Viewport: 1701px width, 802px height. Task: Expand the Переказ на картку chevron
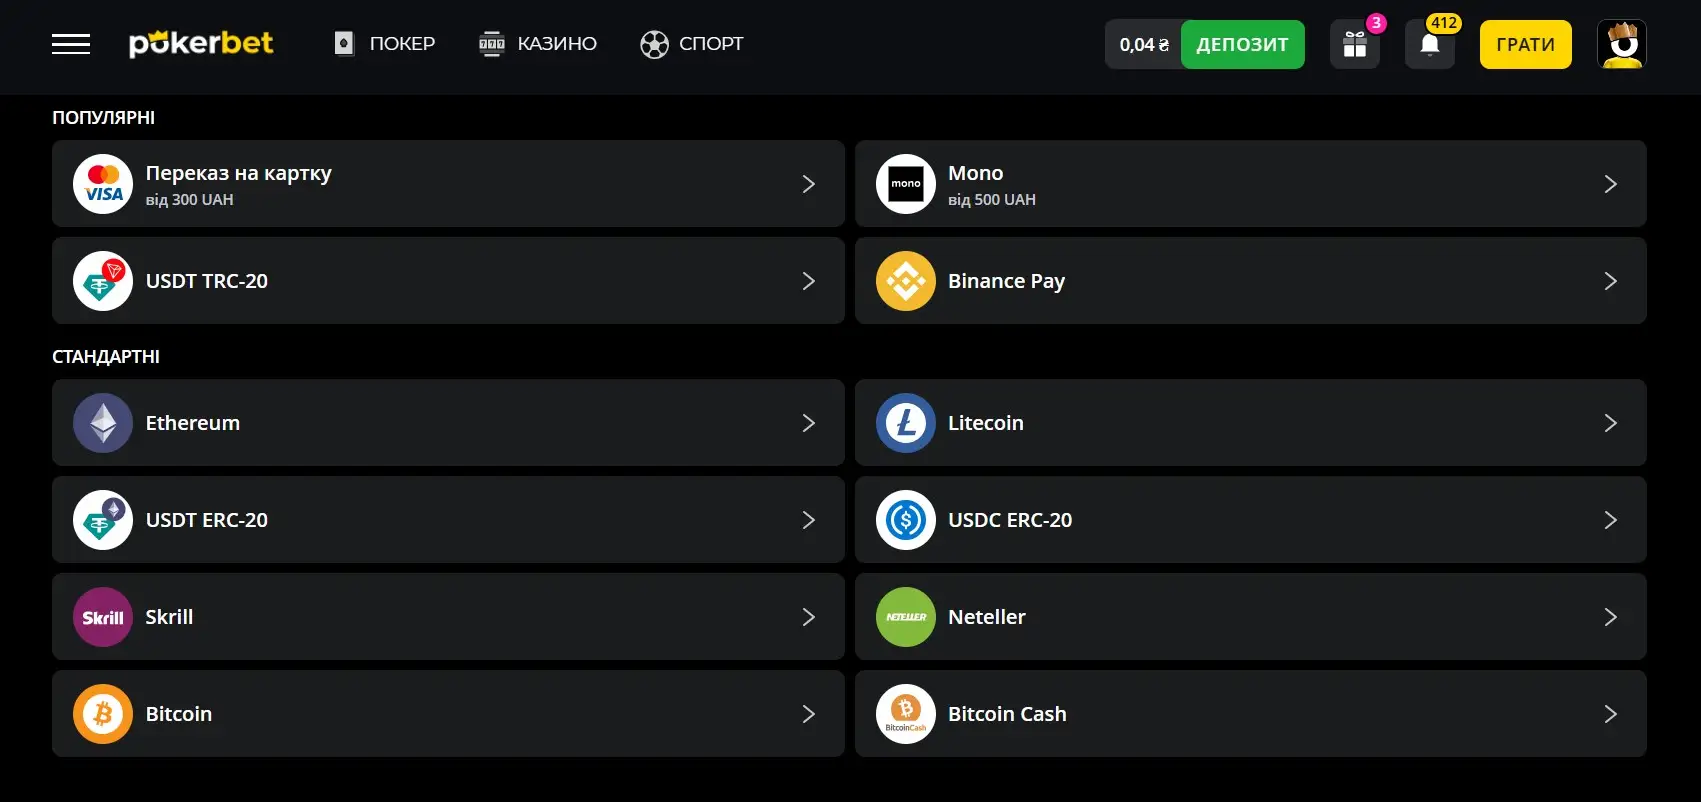(809, 184)
